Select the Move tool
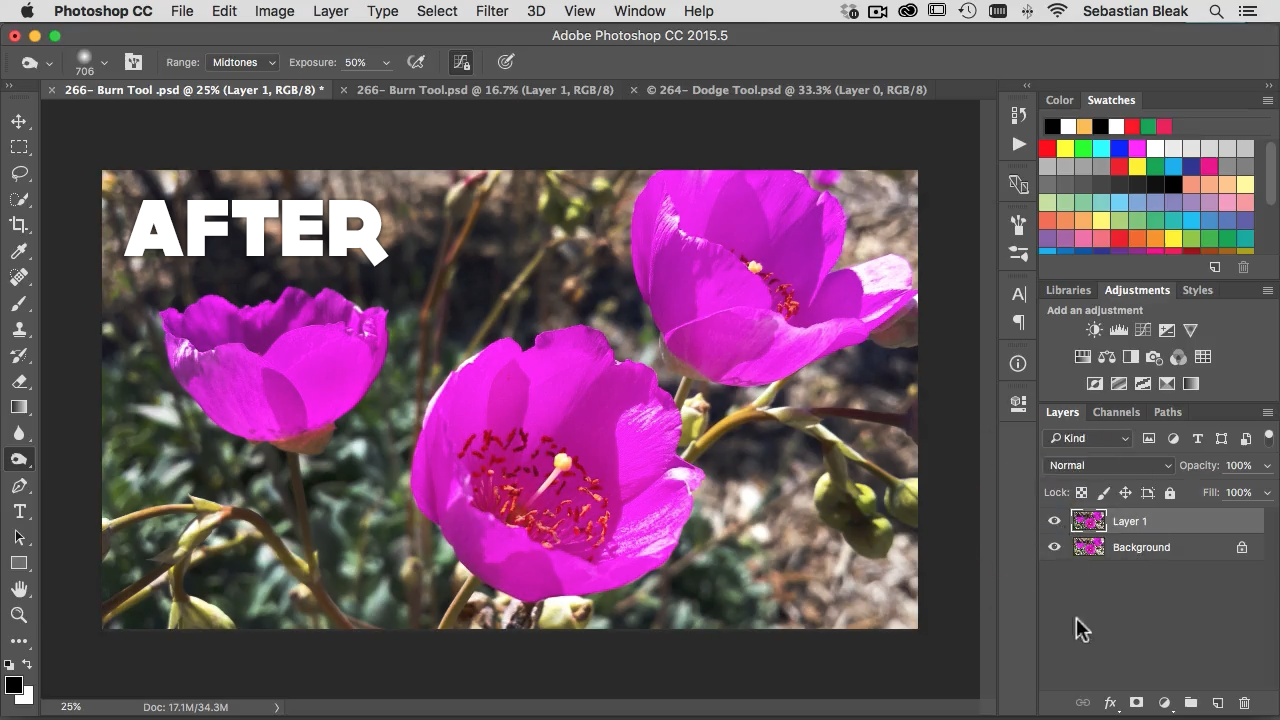The height and width of the screenshot is (720, 1280). (x=19, y=121)
